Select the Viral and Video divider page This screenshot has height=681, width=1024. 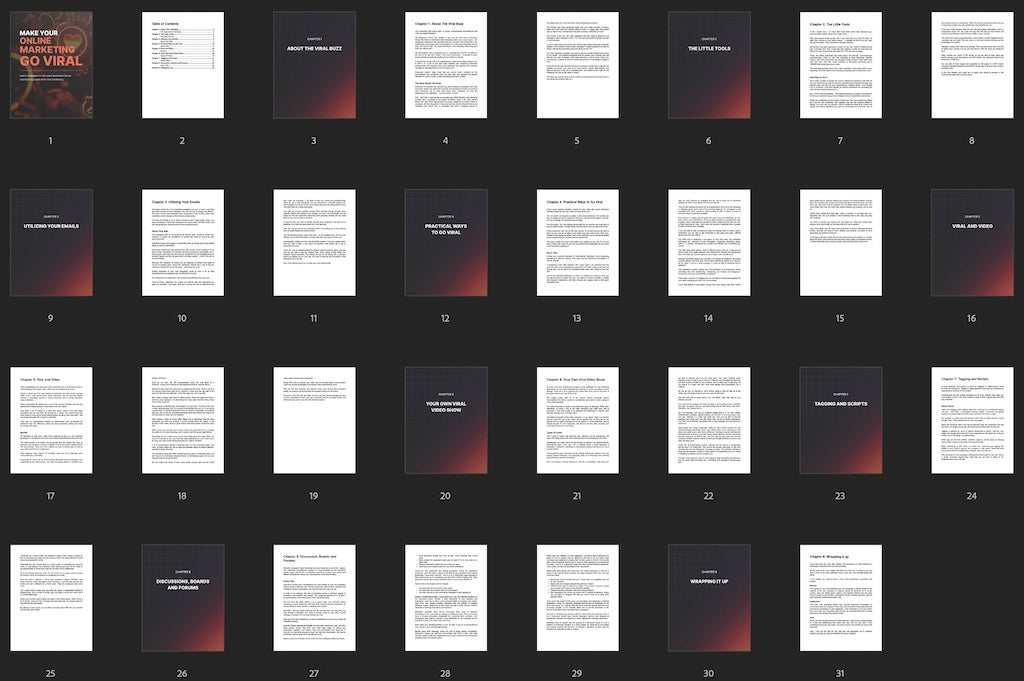[x=972, y=242]
